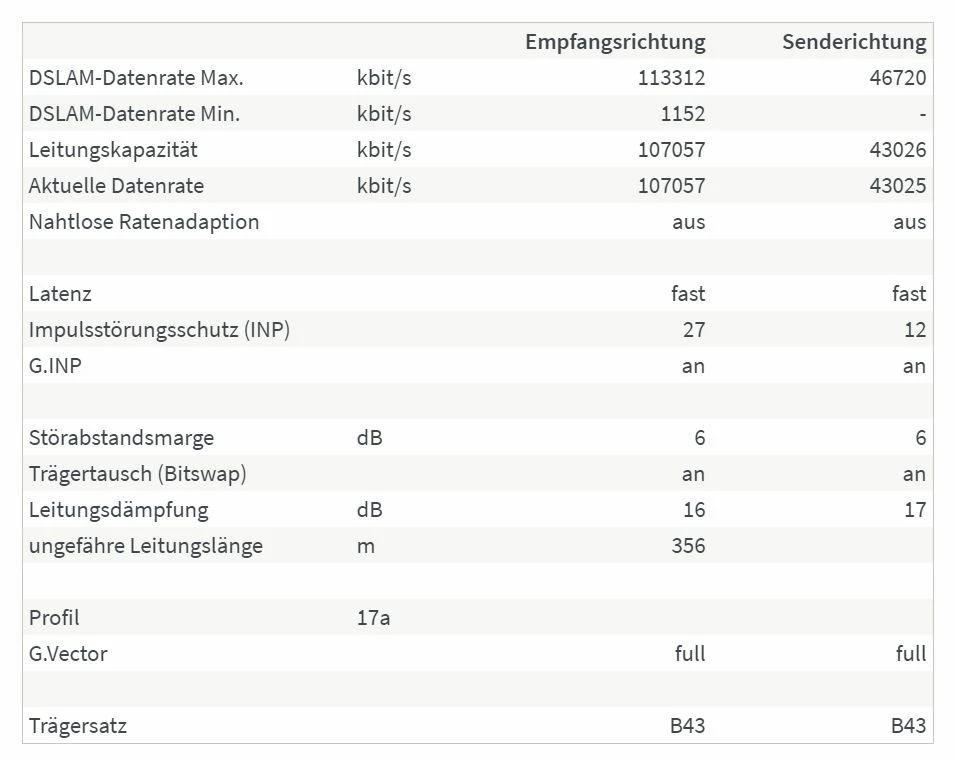Click the 43025 current upstream rate
955x760 pixels.
[x=898, y=186]
